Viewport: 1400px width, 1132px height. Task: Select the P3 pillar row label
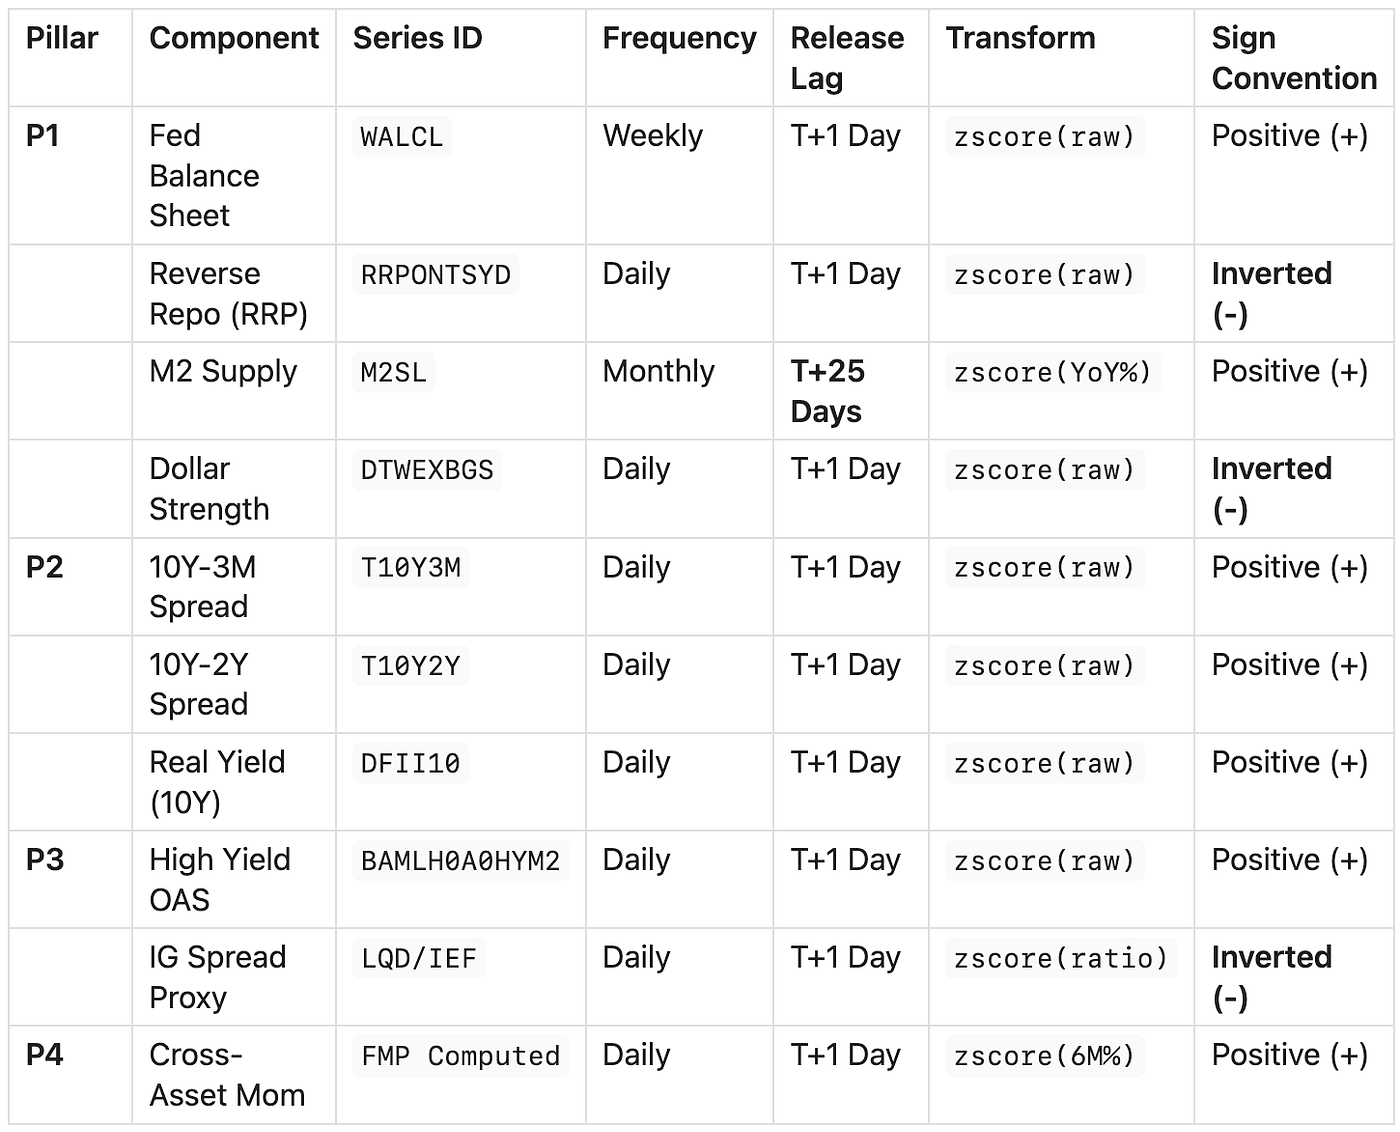coord(45,859)
